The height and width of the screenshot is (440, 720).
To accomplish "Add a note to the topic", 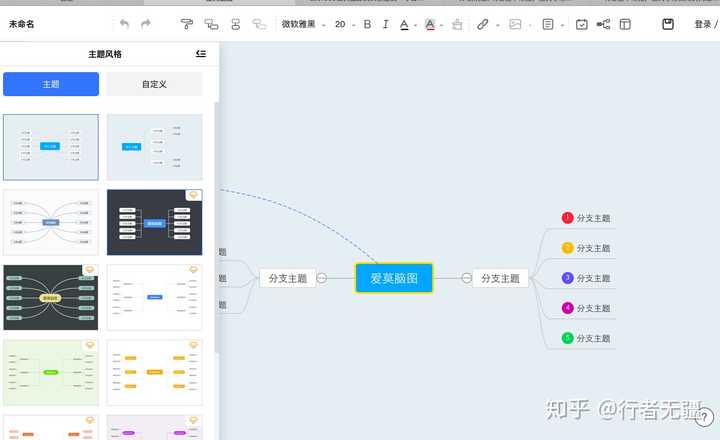I will coord(548,24).
